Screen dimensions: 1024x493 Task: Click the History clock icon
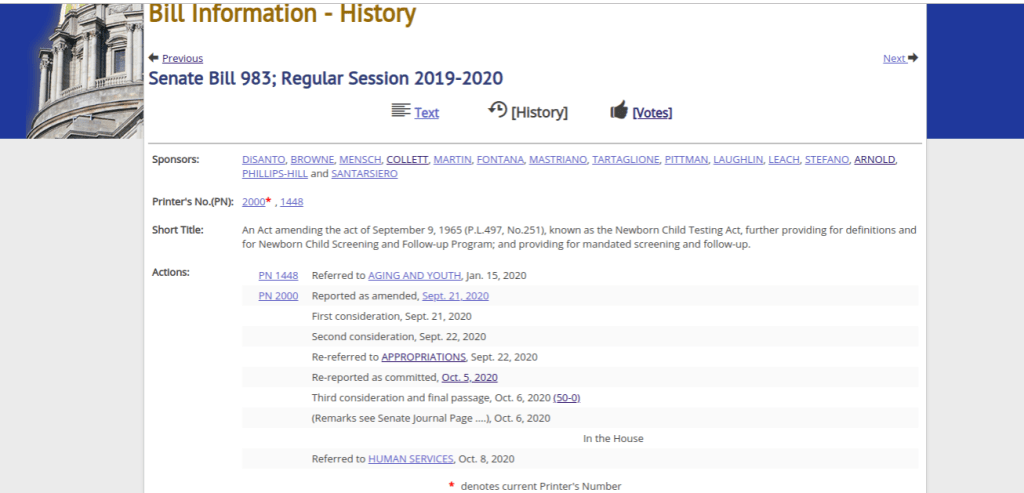point(497,110)
